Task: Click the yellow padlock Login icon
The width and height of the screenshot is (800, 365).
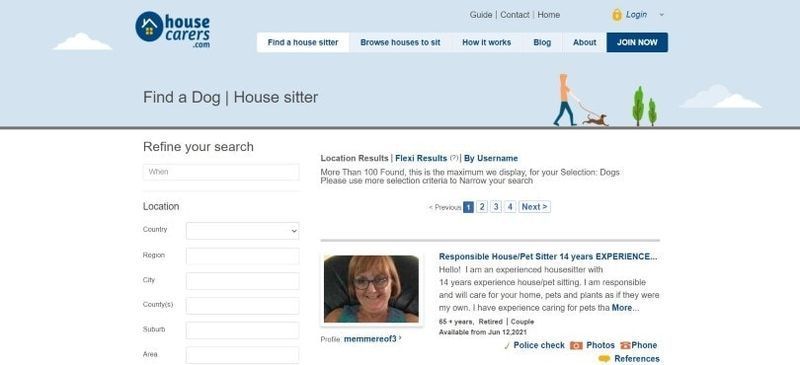Action: tap(616, 15)
